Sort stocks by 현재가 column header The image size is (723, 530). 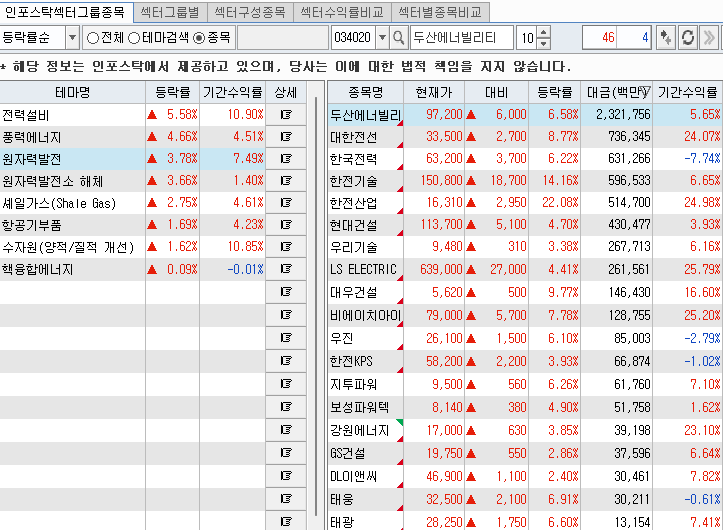point(434,92)
